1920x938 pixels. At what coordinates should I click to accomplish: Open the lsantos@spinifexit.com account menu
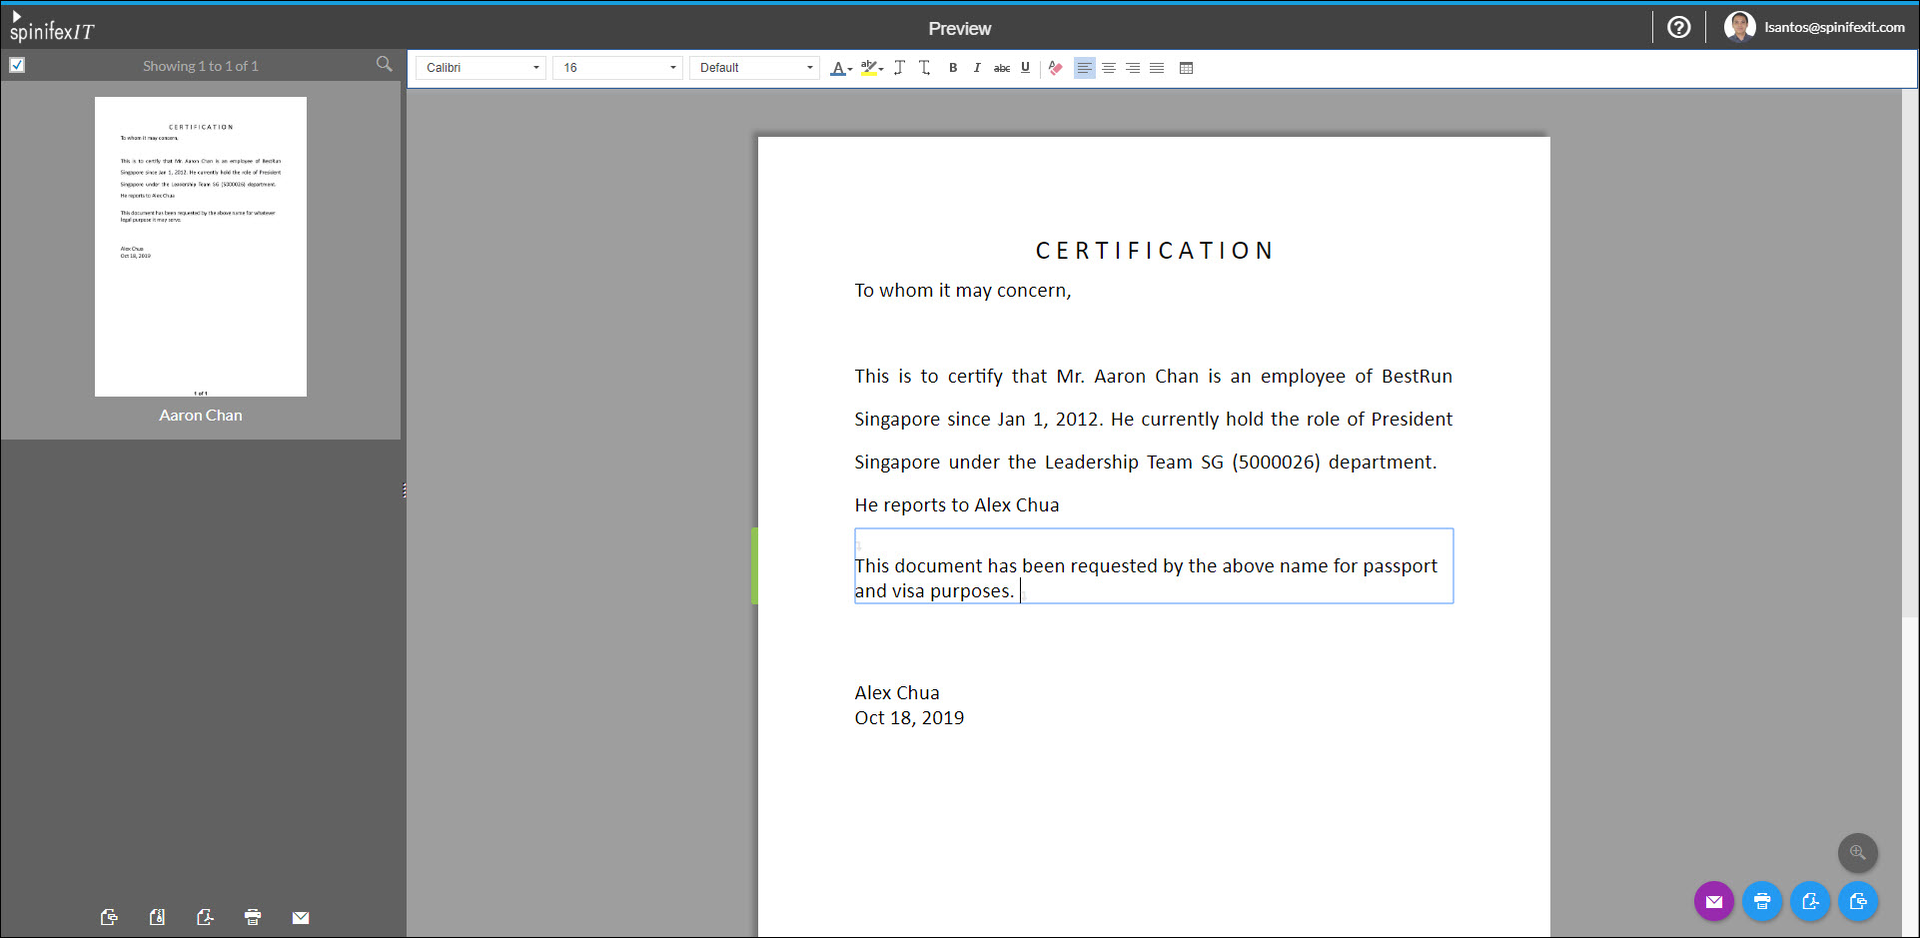[1815, 27]
